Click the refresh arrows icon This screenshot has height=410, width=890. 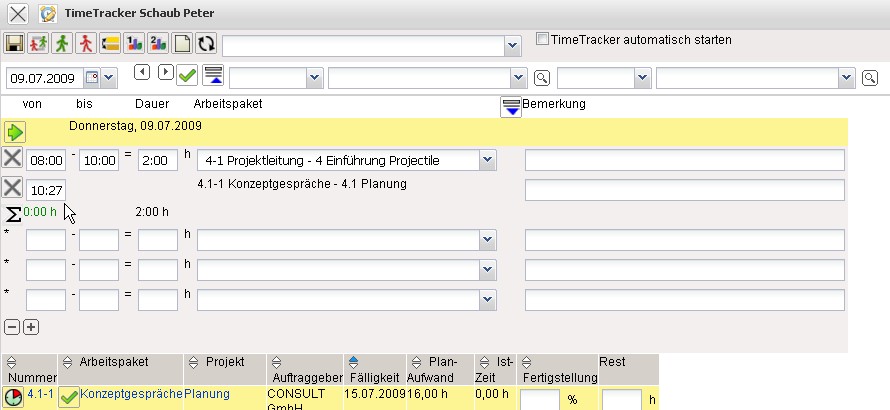click(x=206, y=43)
